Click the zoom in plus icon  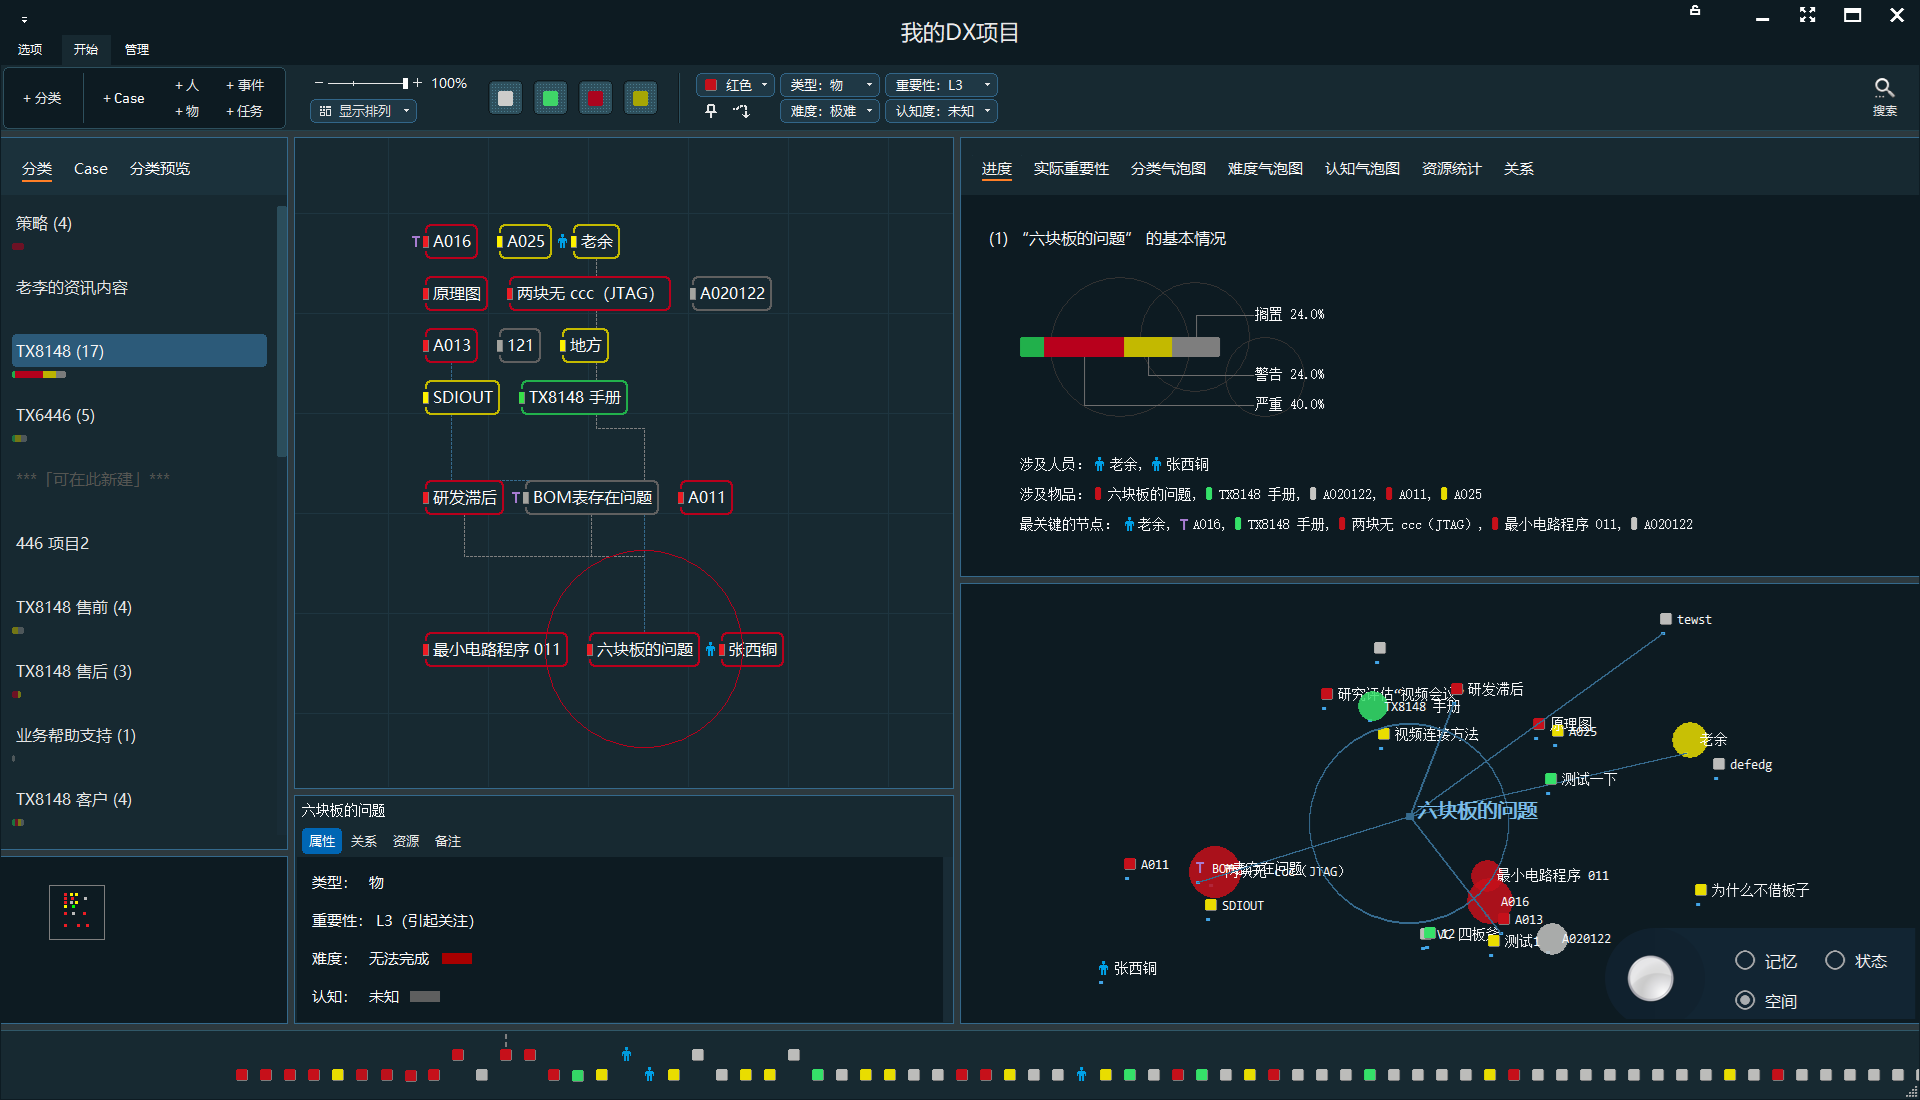tap(417, 83)
